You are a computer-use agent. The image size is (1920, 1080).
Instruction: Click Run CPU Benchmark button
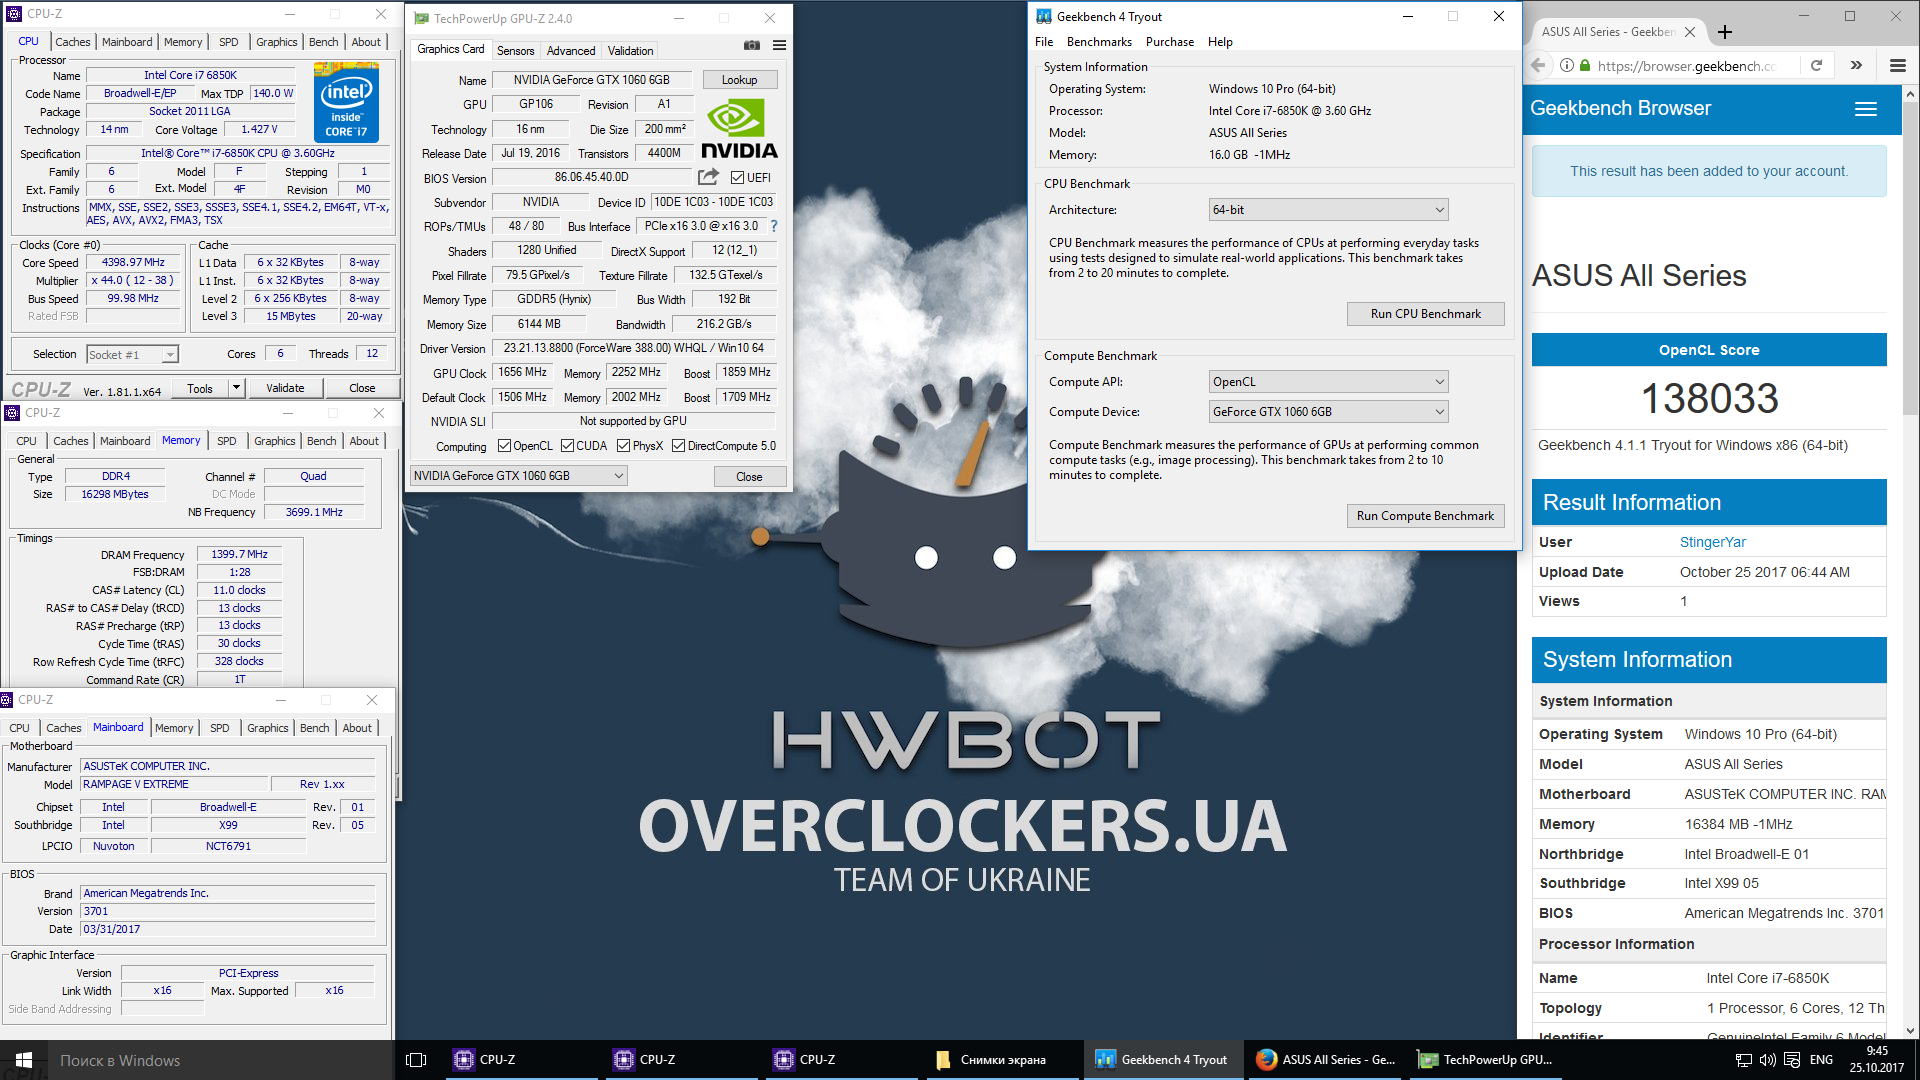1425,314
